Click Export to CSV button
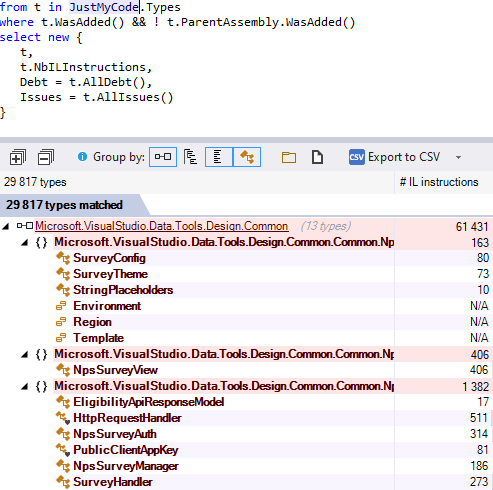Viewport: 493px width, 490px height. click(395, 157)
